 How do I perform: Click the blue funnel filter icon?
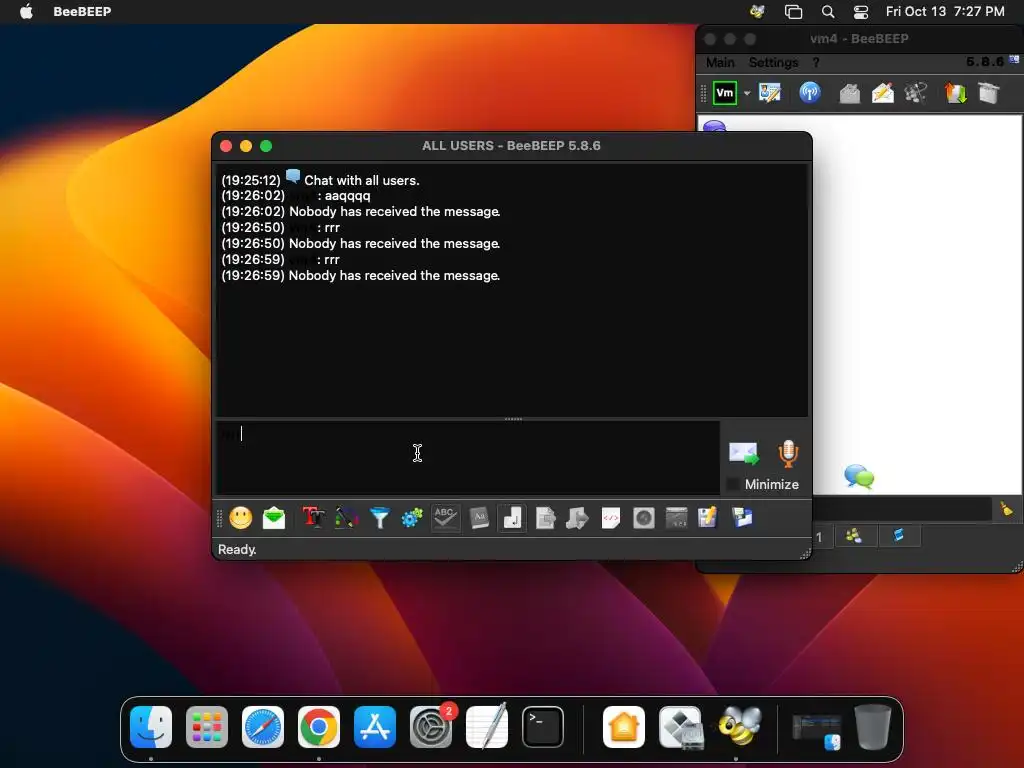tap(379, 519)
